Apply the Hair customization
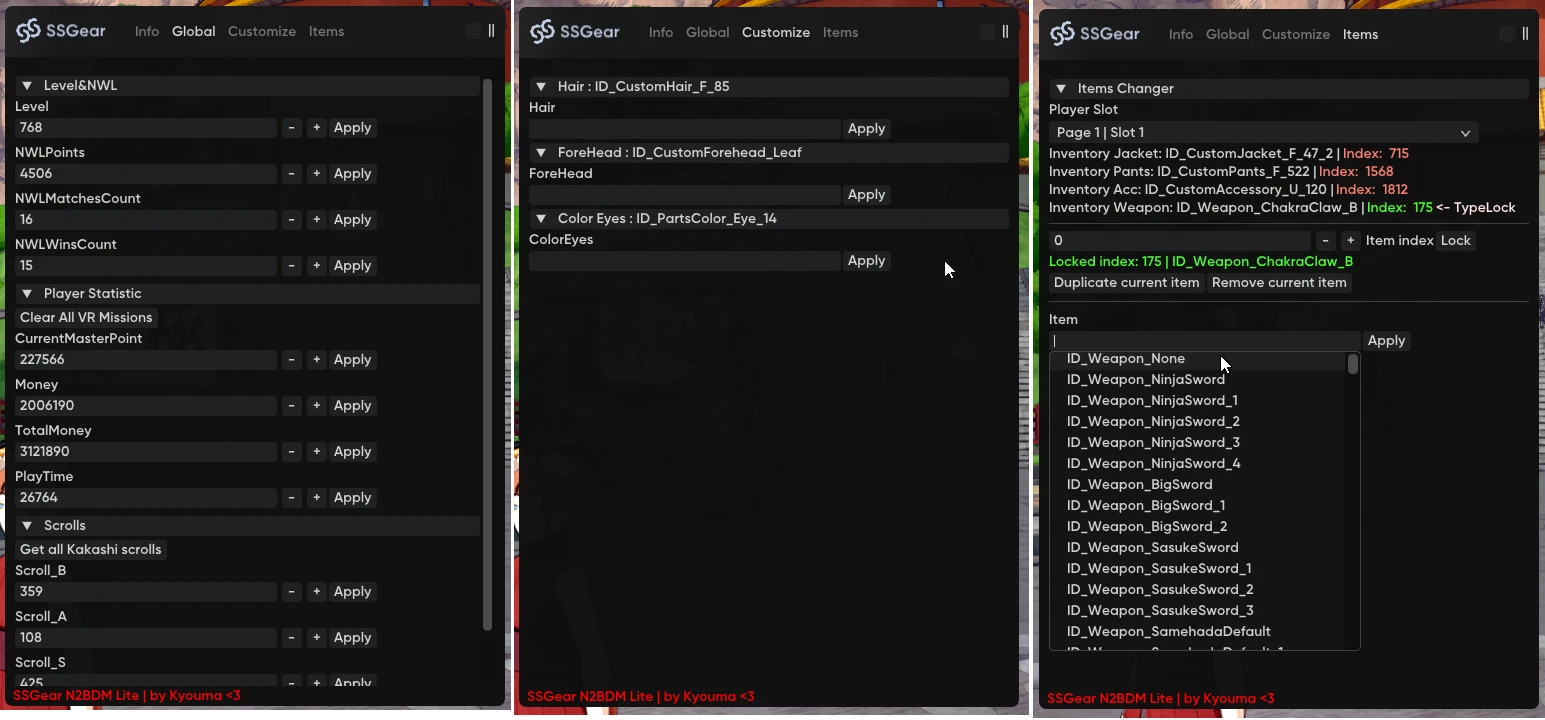Screen dimensions: 1545x720 866,129
